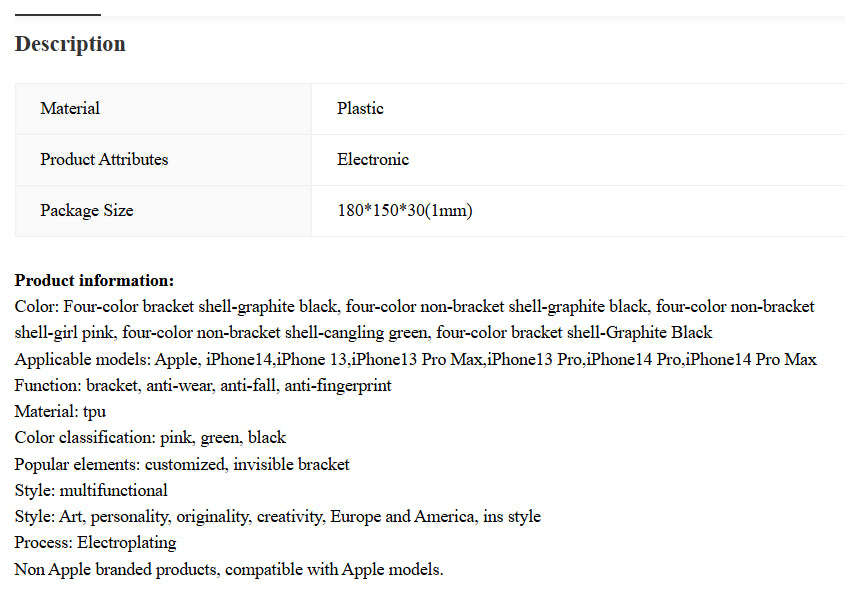Click the Popular elements text line

pyautogui.click(x=182, y=464)
